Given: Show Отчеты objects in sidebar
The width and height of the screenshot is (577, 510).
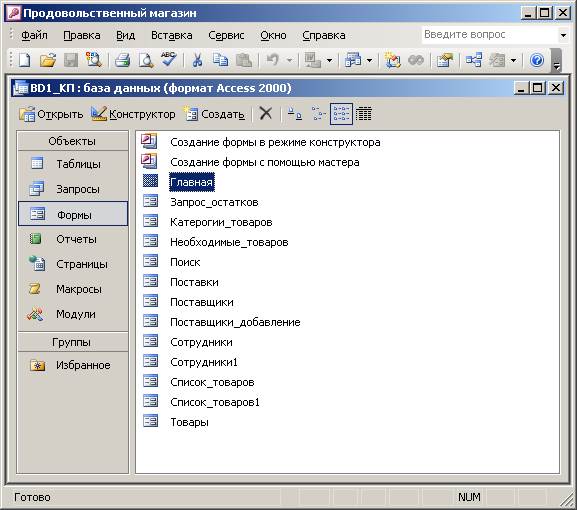Looking at the screenshot, I should click(72, 239).
